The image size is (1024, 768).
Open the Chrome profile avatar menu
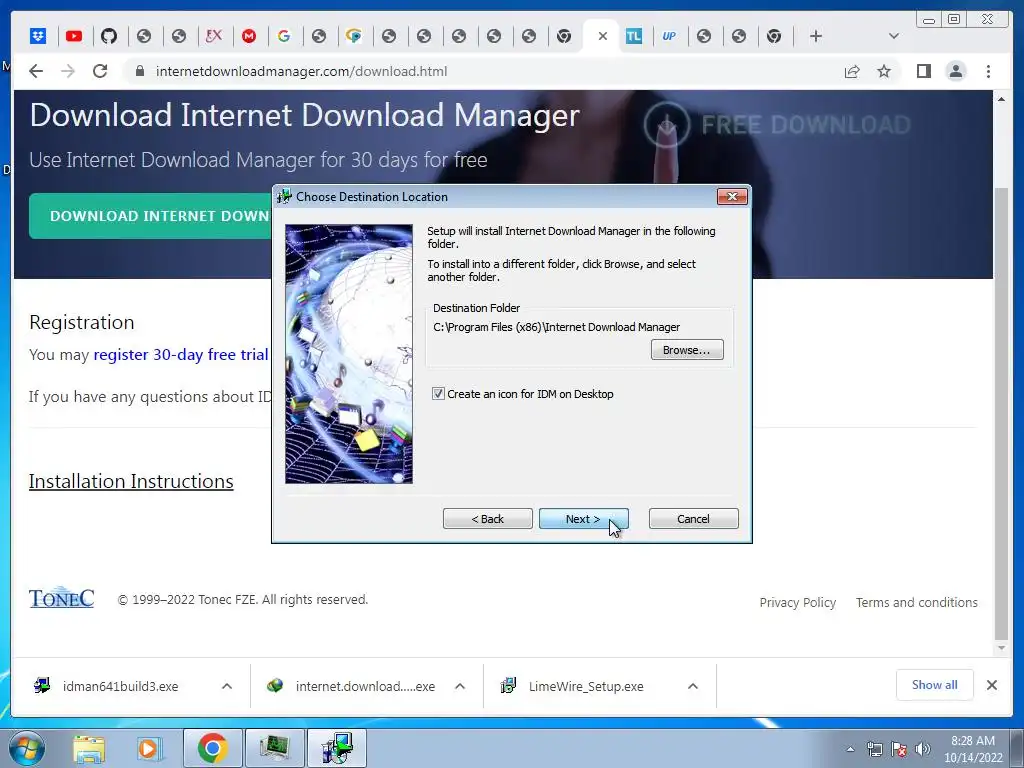click(955, 71)
